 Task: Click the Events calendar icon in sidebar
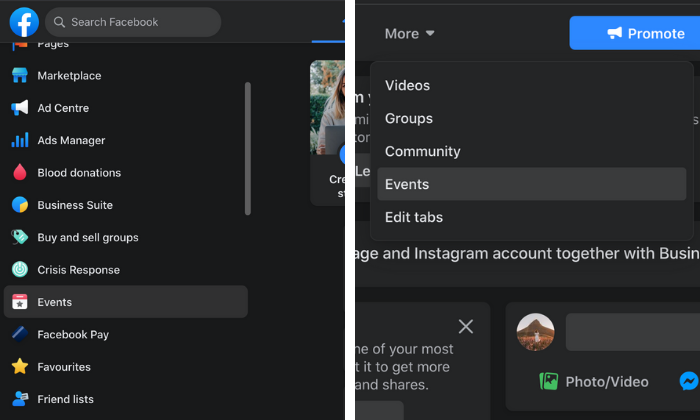(x=20, y=302)
